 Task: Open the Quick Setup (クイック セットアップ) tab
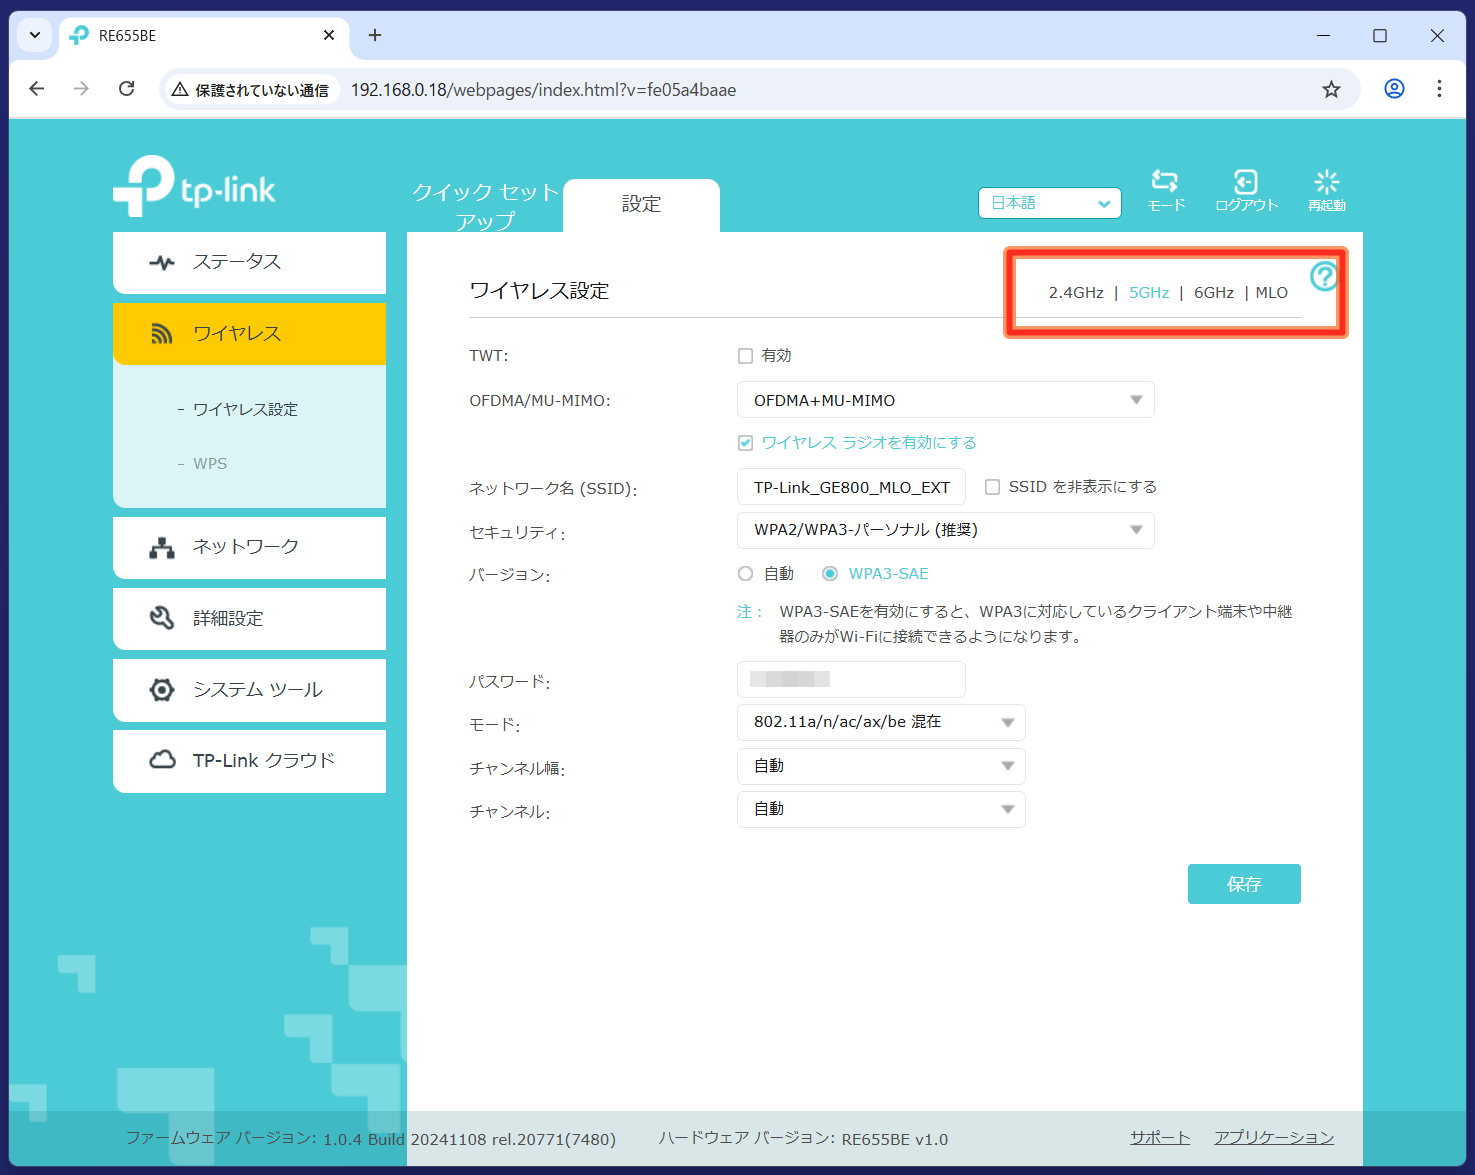(x=485, y=206)
